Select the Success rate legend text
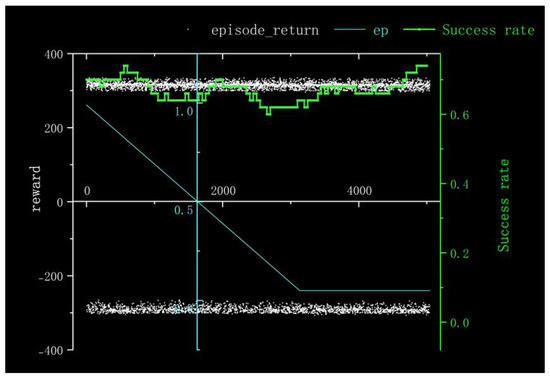 tap(488, 30)
